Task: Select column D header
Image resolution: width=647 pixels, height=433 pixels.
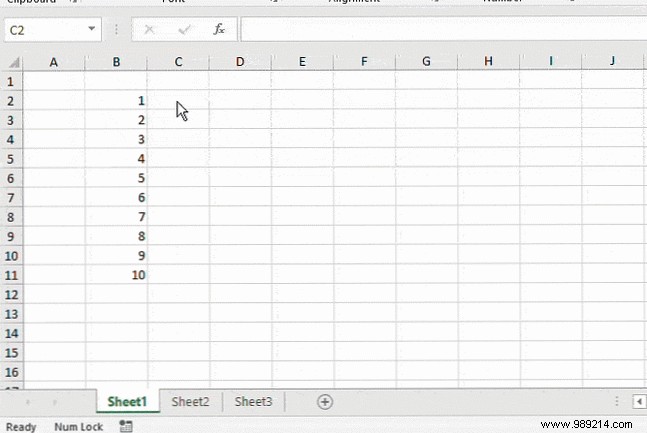Action: click(x=240, y=62)
